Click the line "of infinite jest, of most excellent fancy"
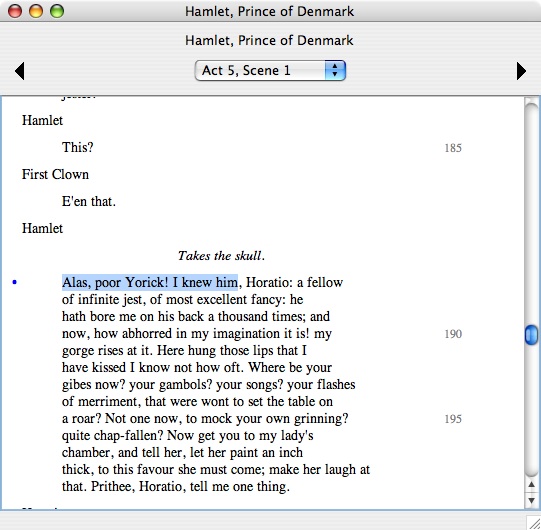 tap(183, 300)
